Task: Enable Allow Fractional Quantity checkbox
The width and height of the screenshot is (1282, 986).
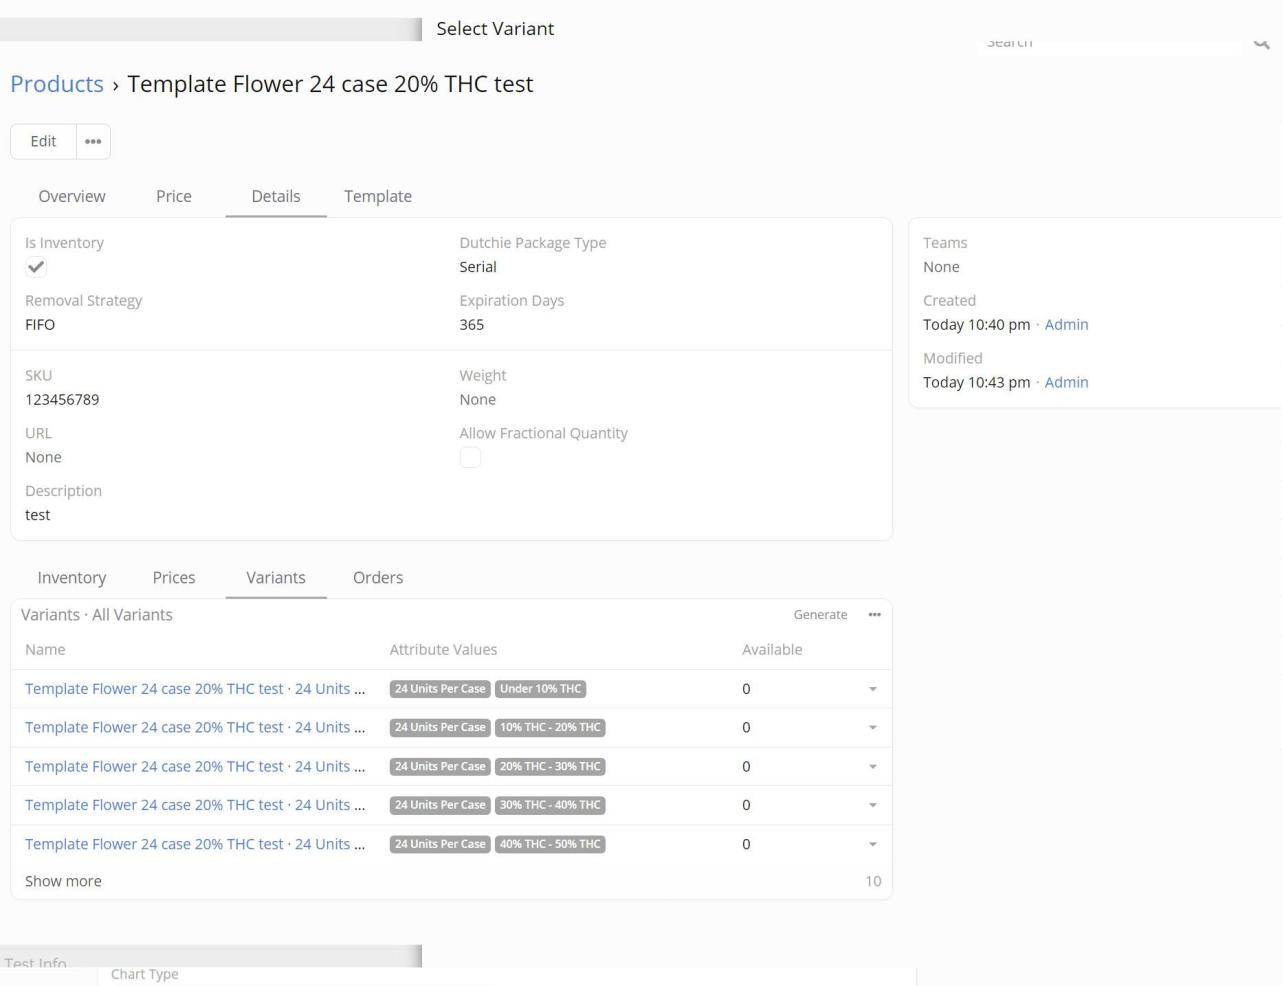Action: (x=470, y=457)
